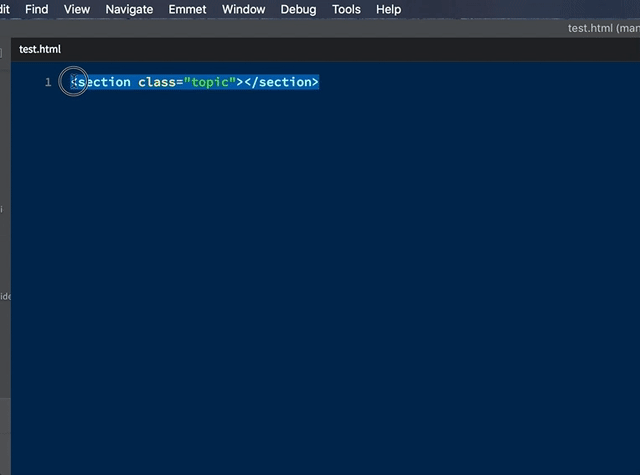The height and width of the screenshot is (475, 640).
Task: Open the View menu
Action: [76, 9]
